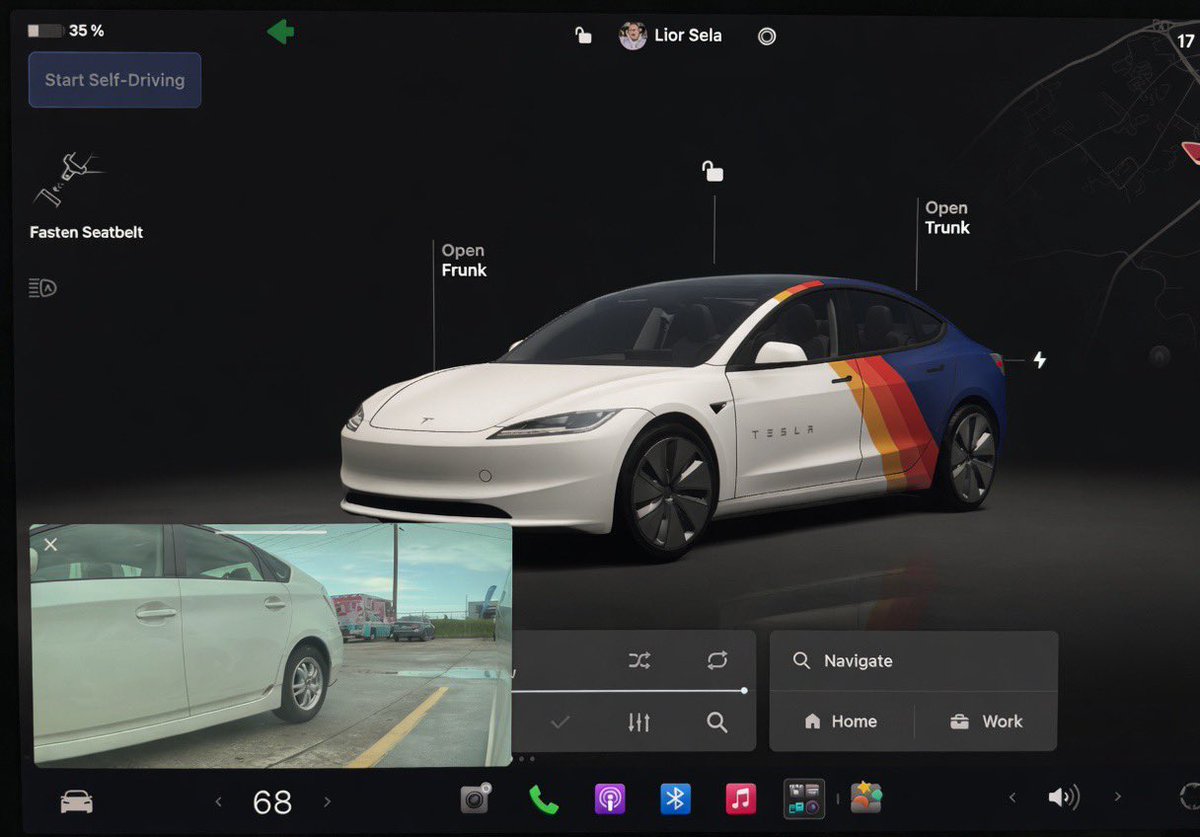1200x837 pixels.
Task: Open the Phone app
Action: coord(544,799)
